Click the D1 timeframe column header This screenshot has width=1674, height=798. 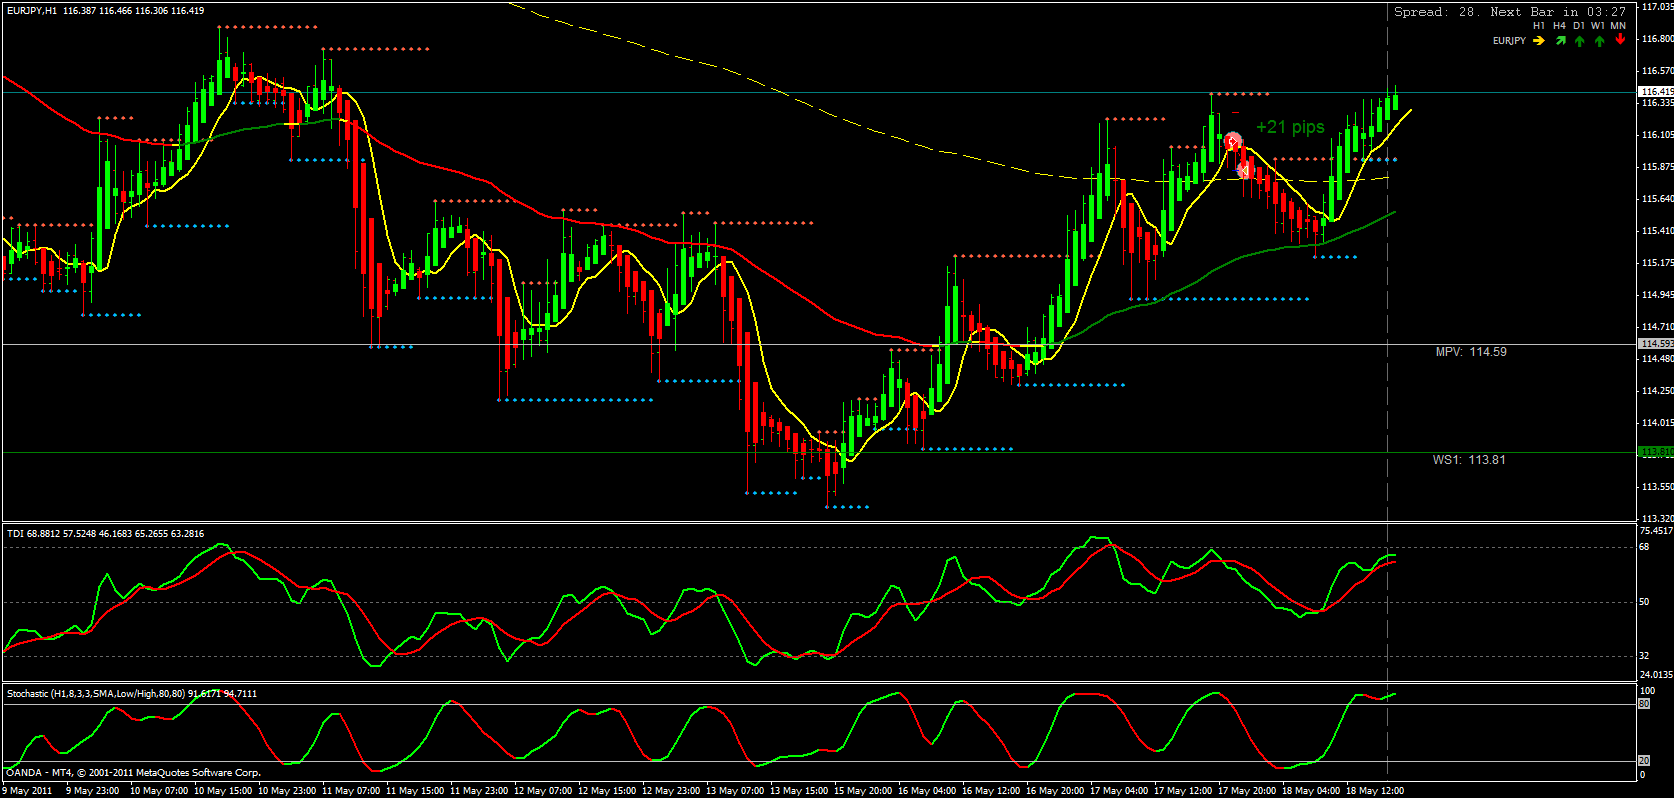point(1579,26)
